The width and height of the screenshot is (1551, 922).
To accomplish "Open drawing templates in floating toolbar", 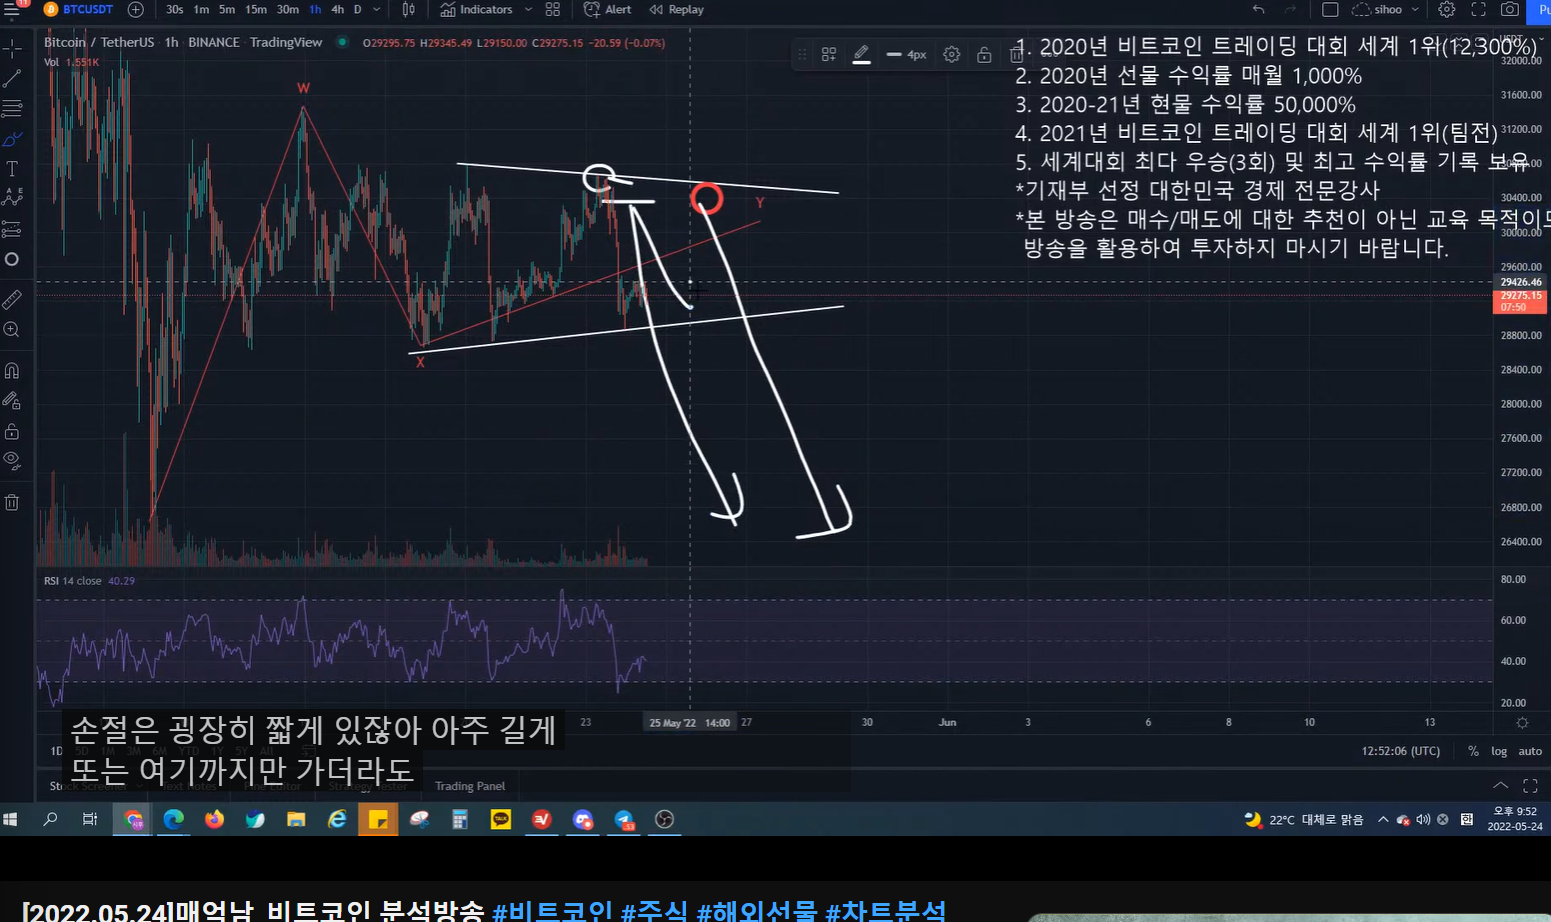I will [829, 54].
